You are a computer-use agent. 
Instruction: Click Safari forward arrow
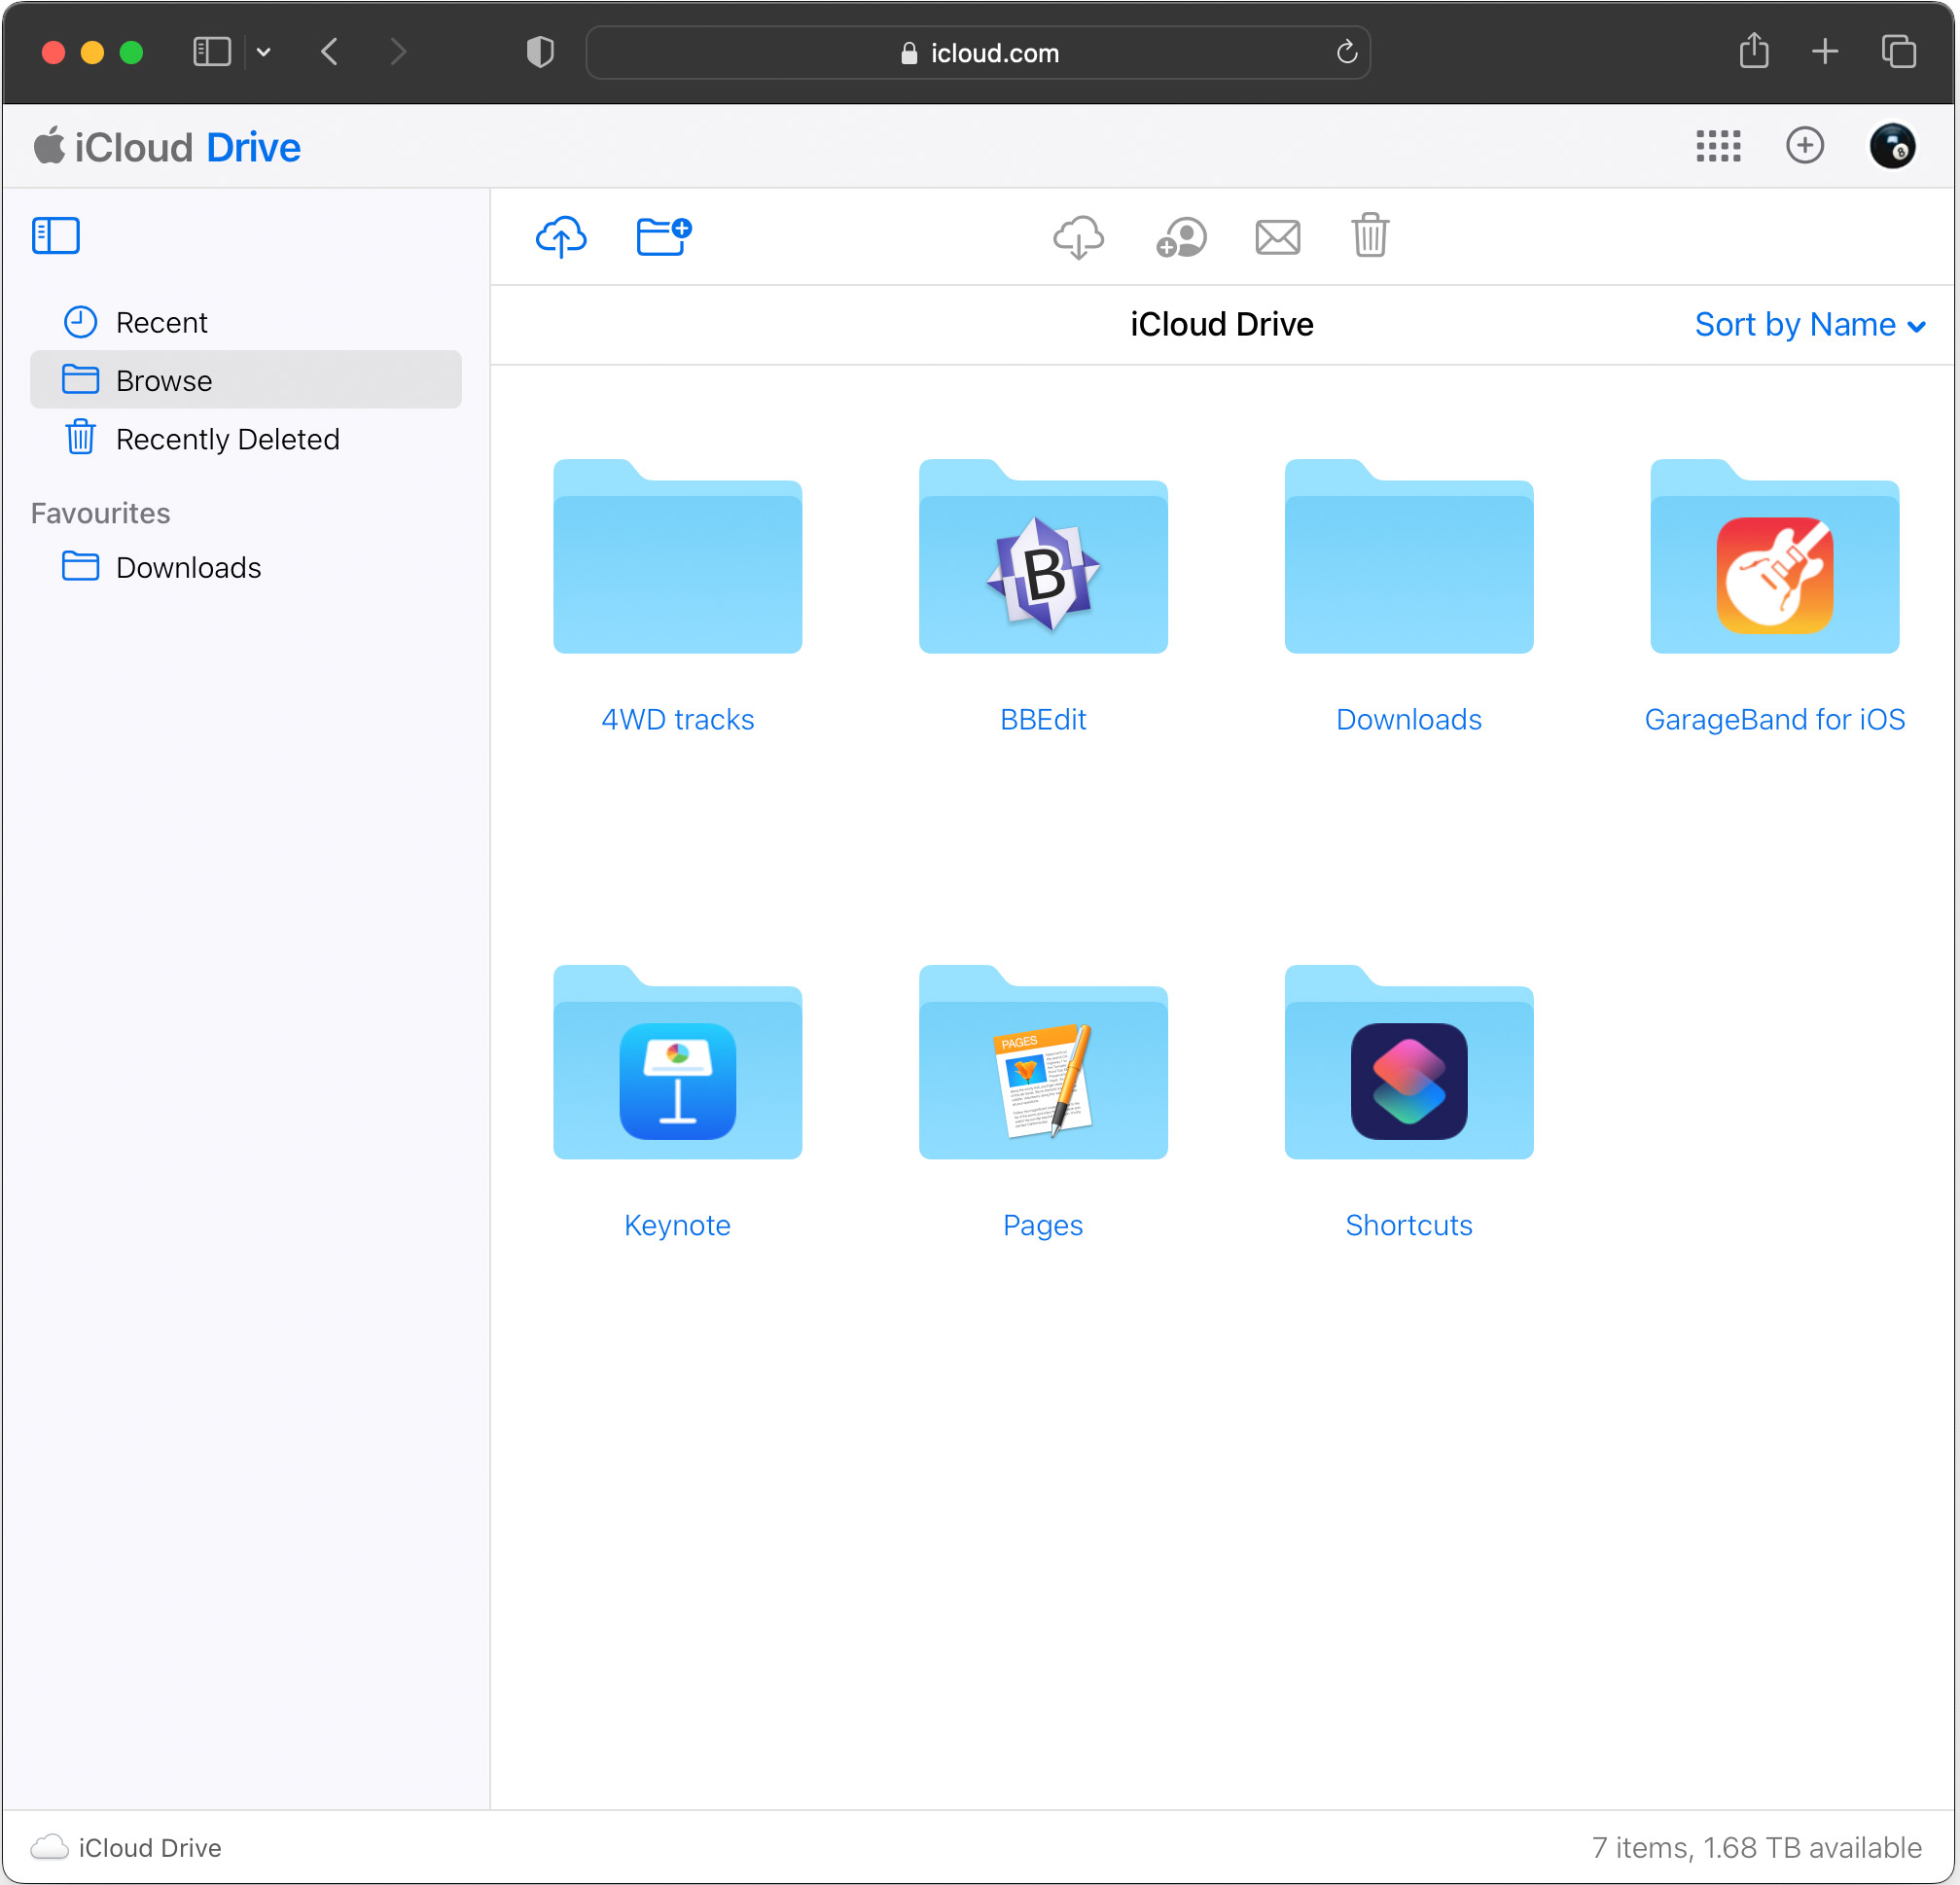pyautogui.click(x=398, y=52)
